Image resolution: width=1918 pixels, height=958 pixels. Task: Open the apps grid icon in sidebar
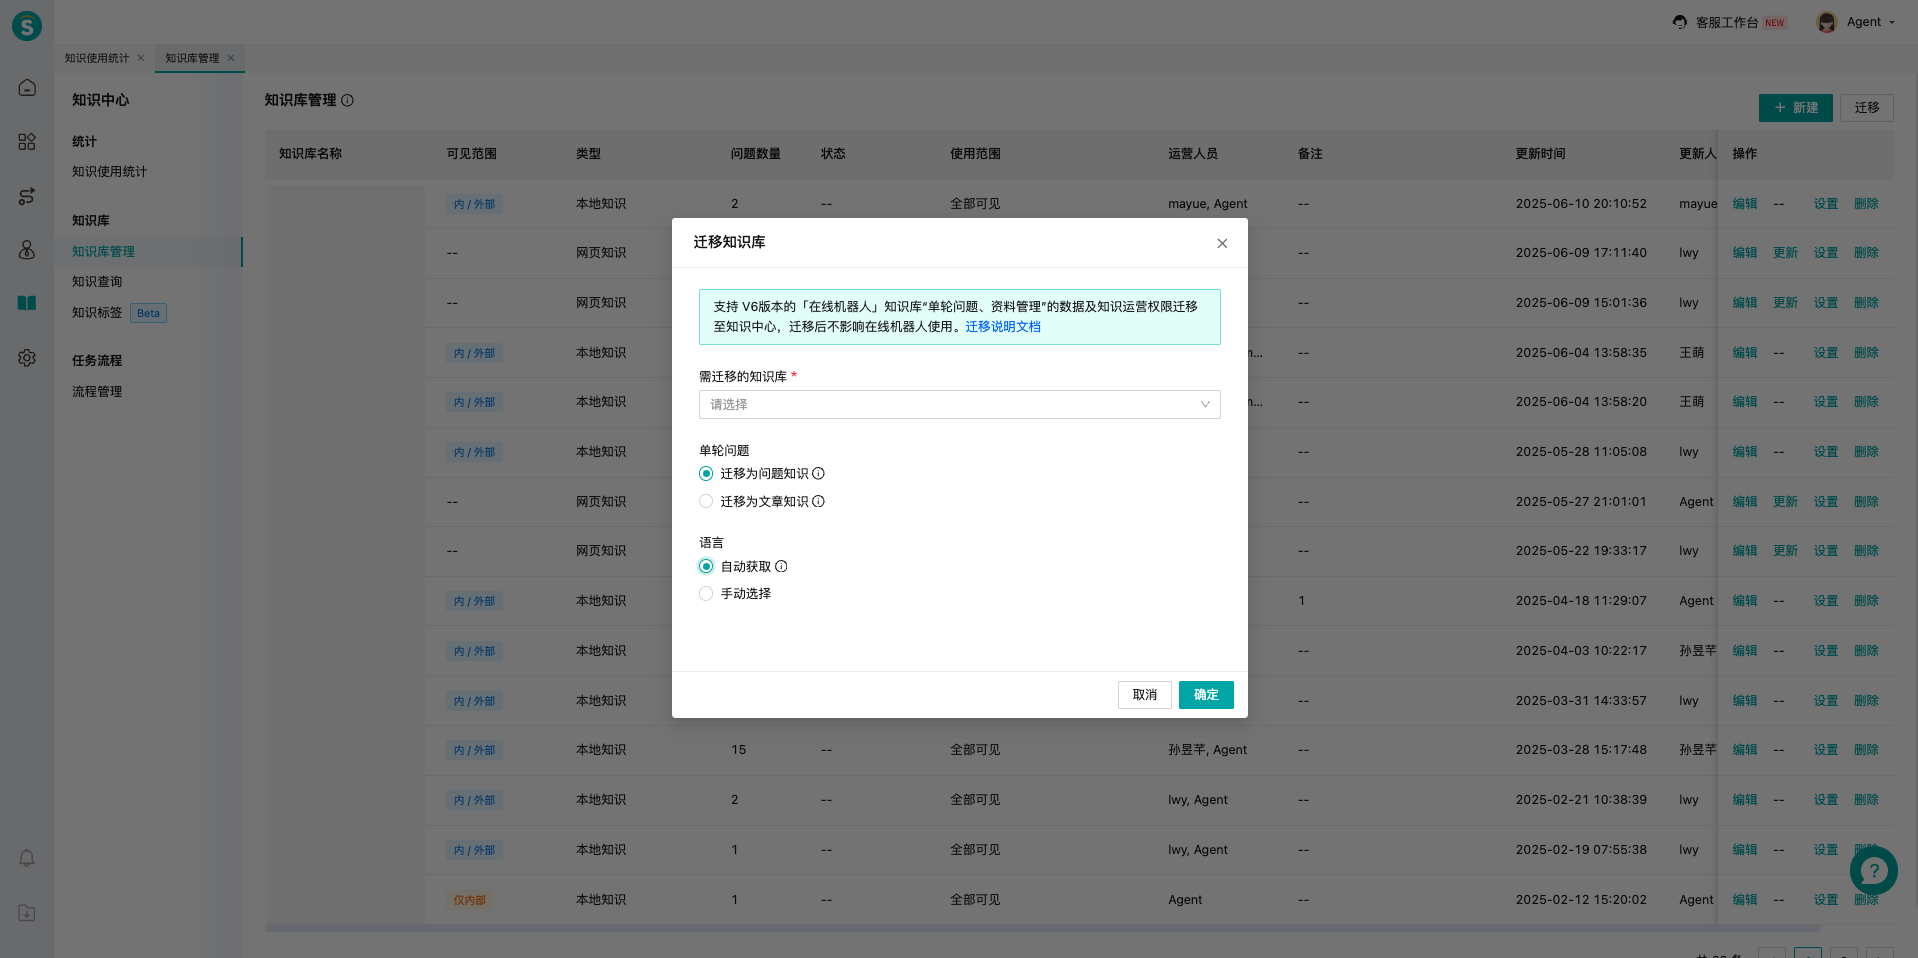pos(27,142)
